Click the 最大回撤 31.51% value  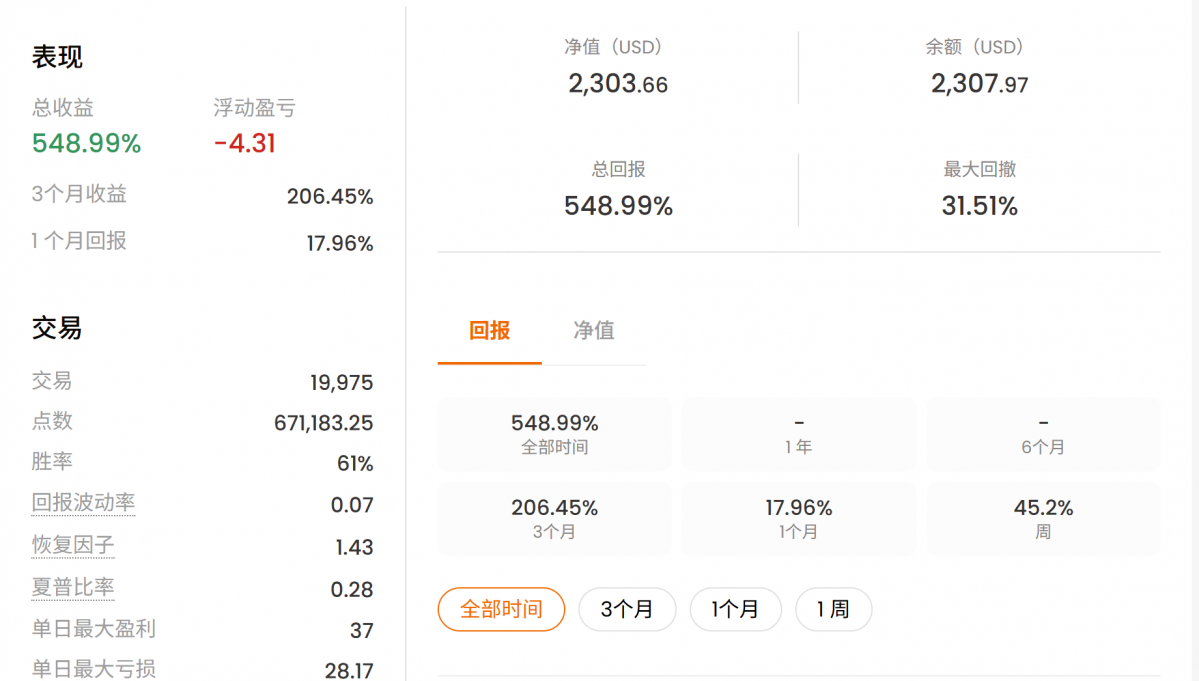(x=980, y=206)
